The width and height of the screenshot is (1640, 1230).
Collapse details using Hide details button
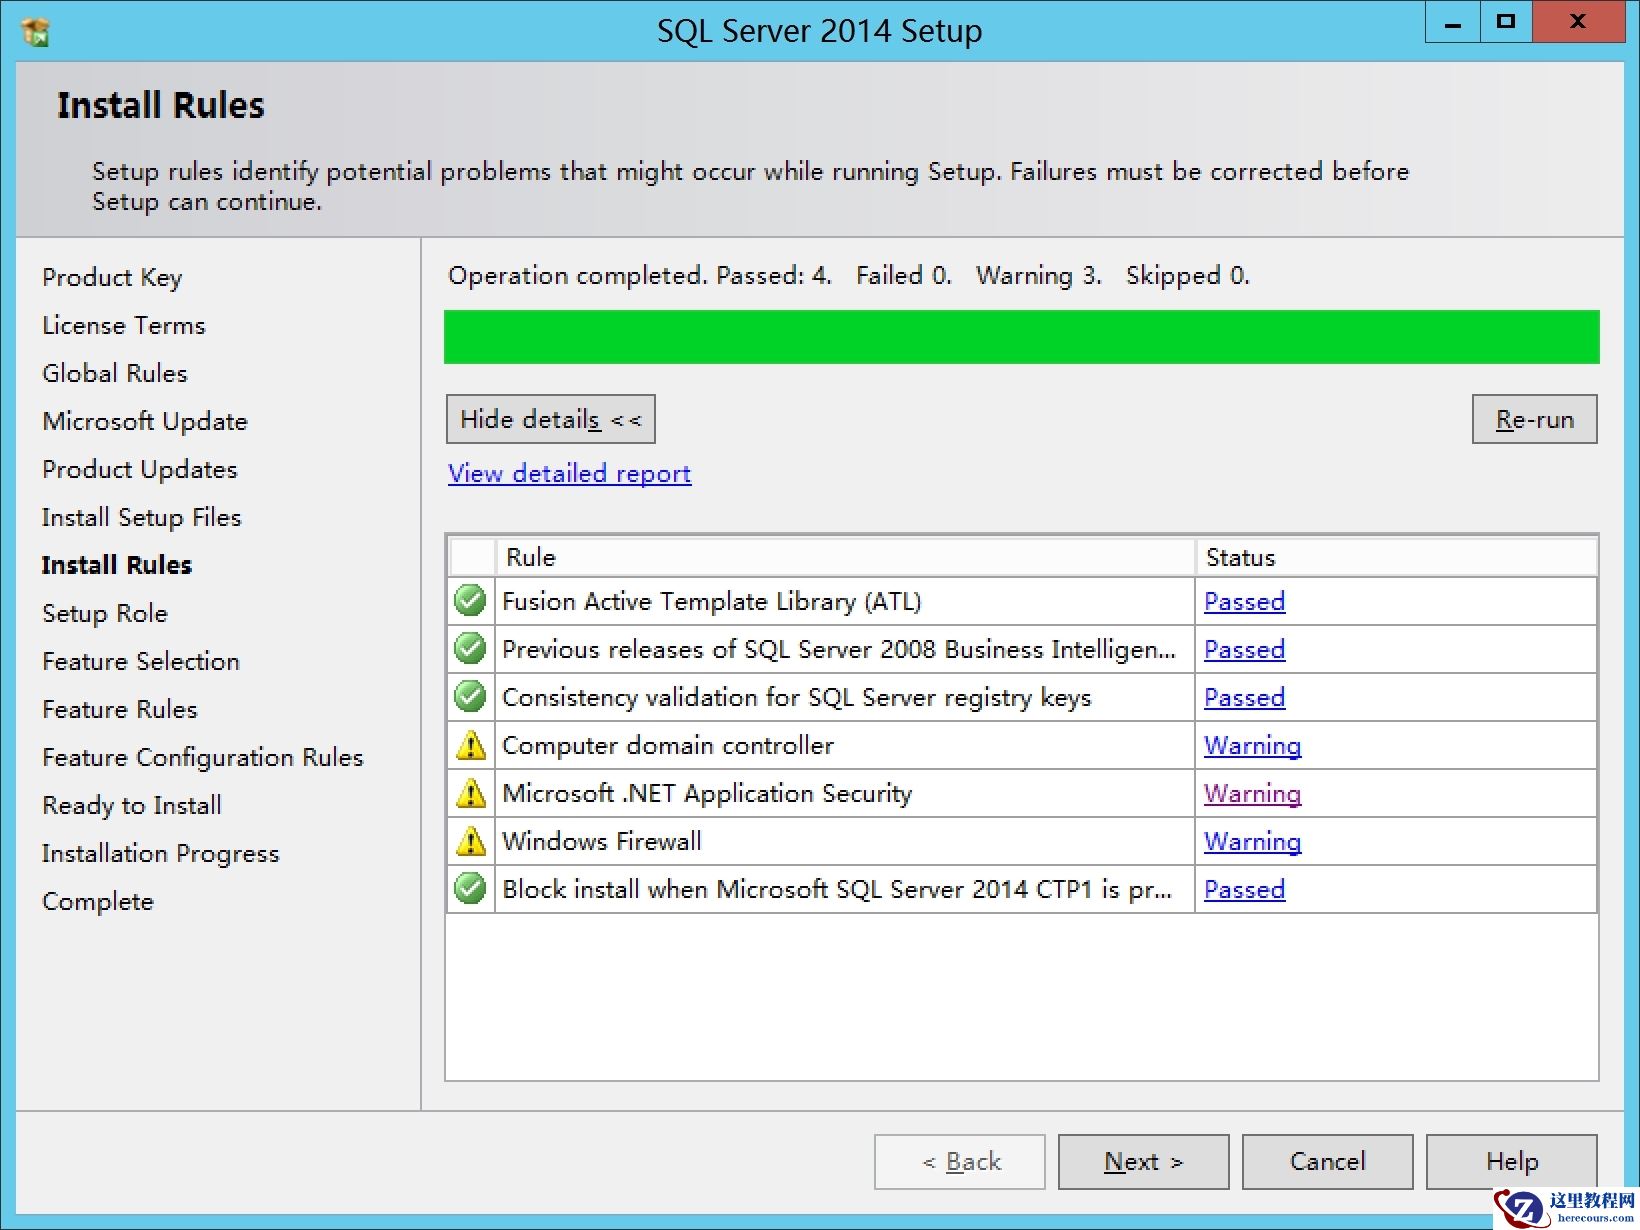[550, 419]
